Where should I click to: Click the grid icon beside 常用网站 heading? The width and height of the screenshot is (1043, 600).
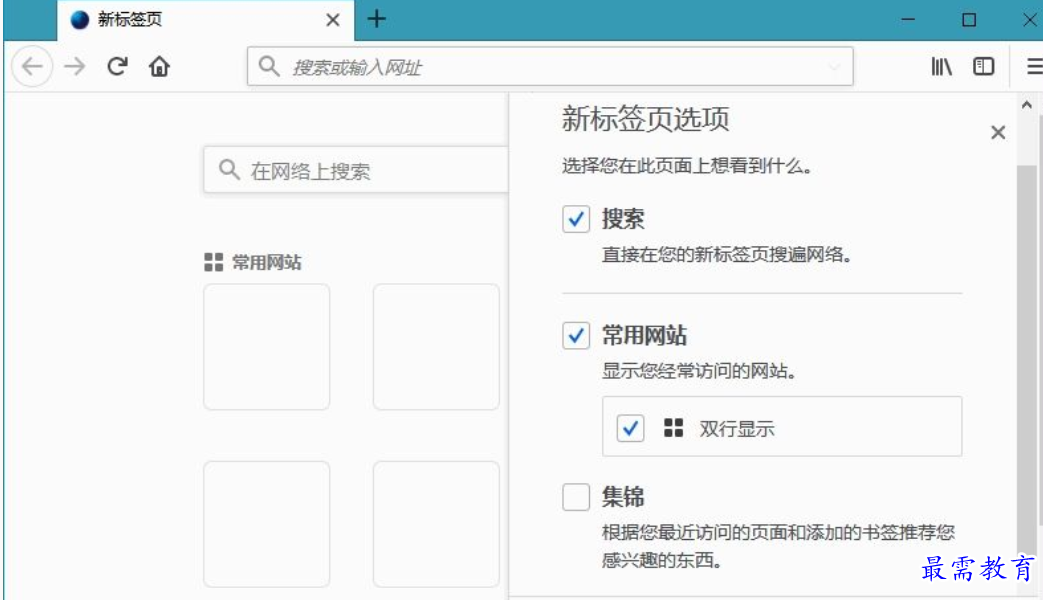click(x=214, y=262)
